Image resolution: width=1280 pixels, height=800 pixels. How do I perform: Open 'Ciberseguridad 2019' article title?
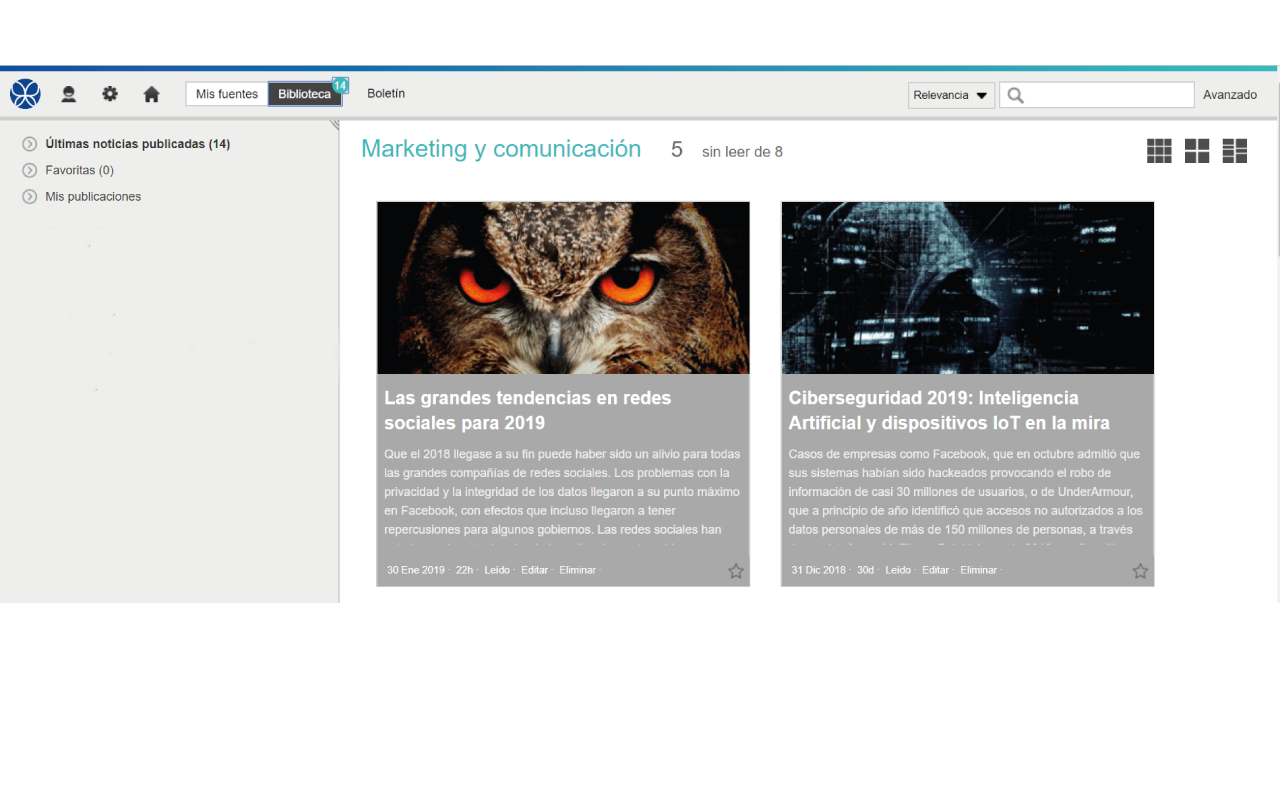click(x=949, y=410)
